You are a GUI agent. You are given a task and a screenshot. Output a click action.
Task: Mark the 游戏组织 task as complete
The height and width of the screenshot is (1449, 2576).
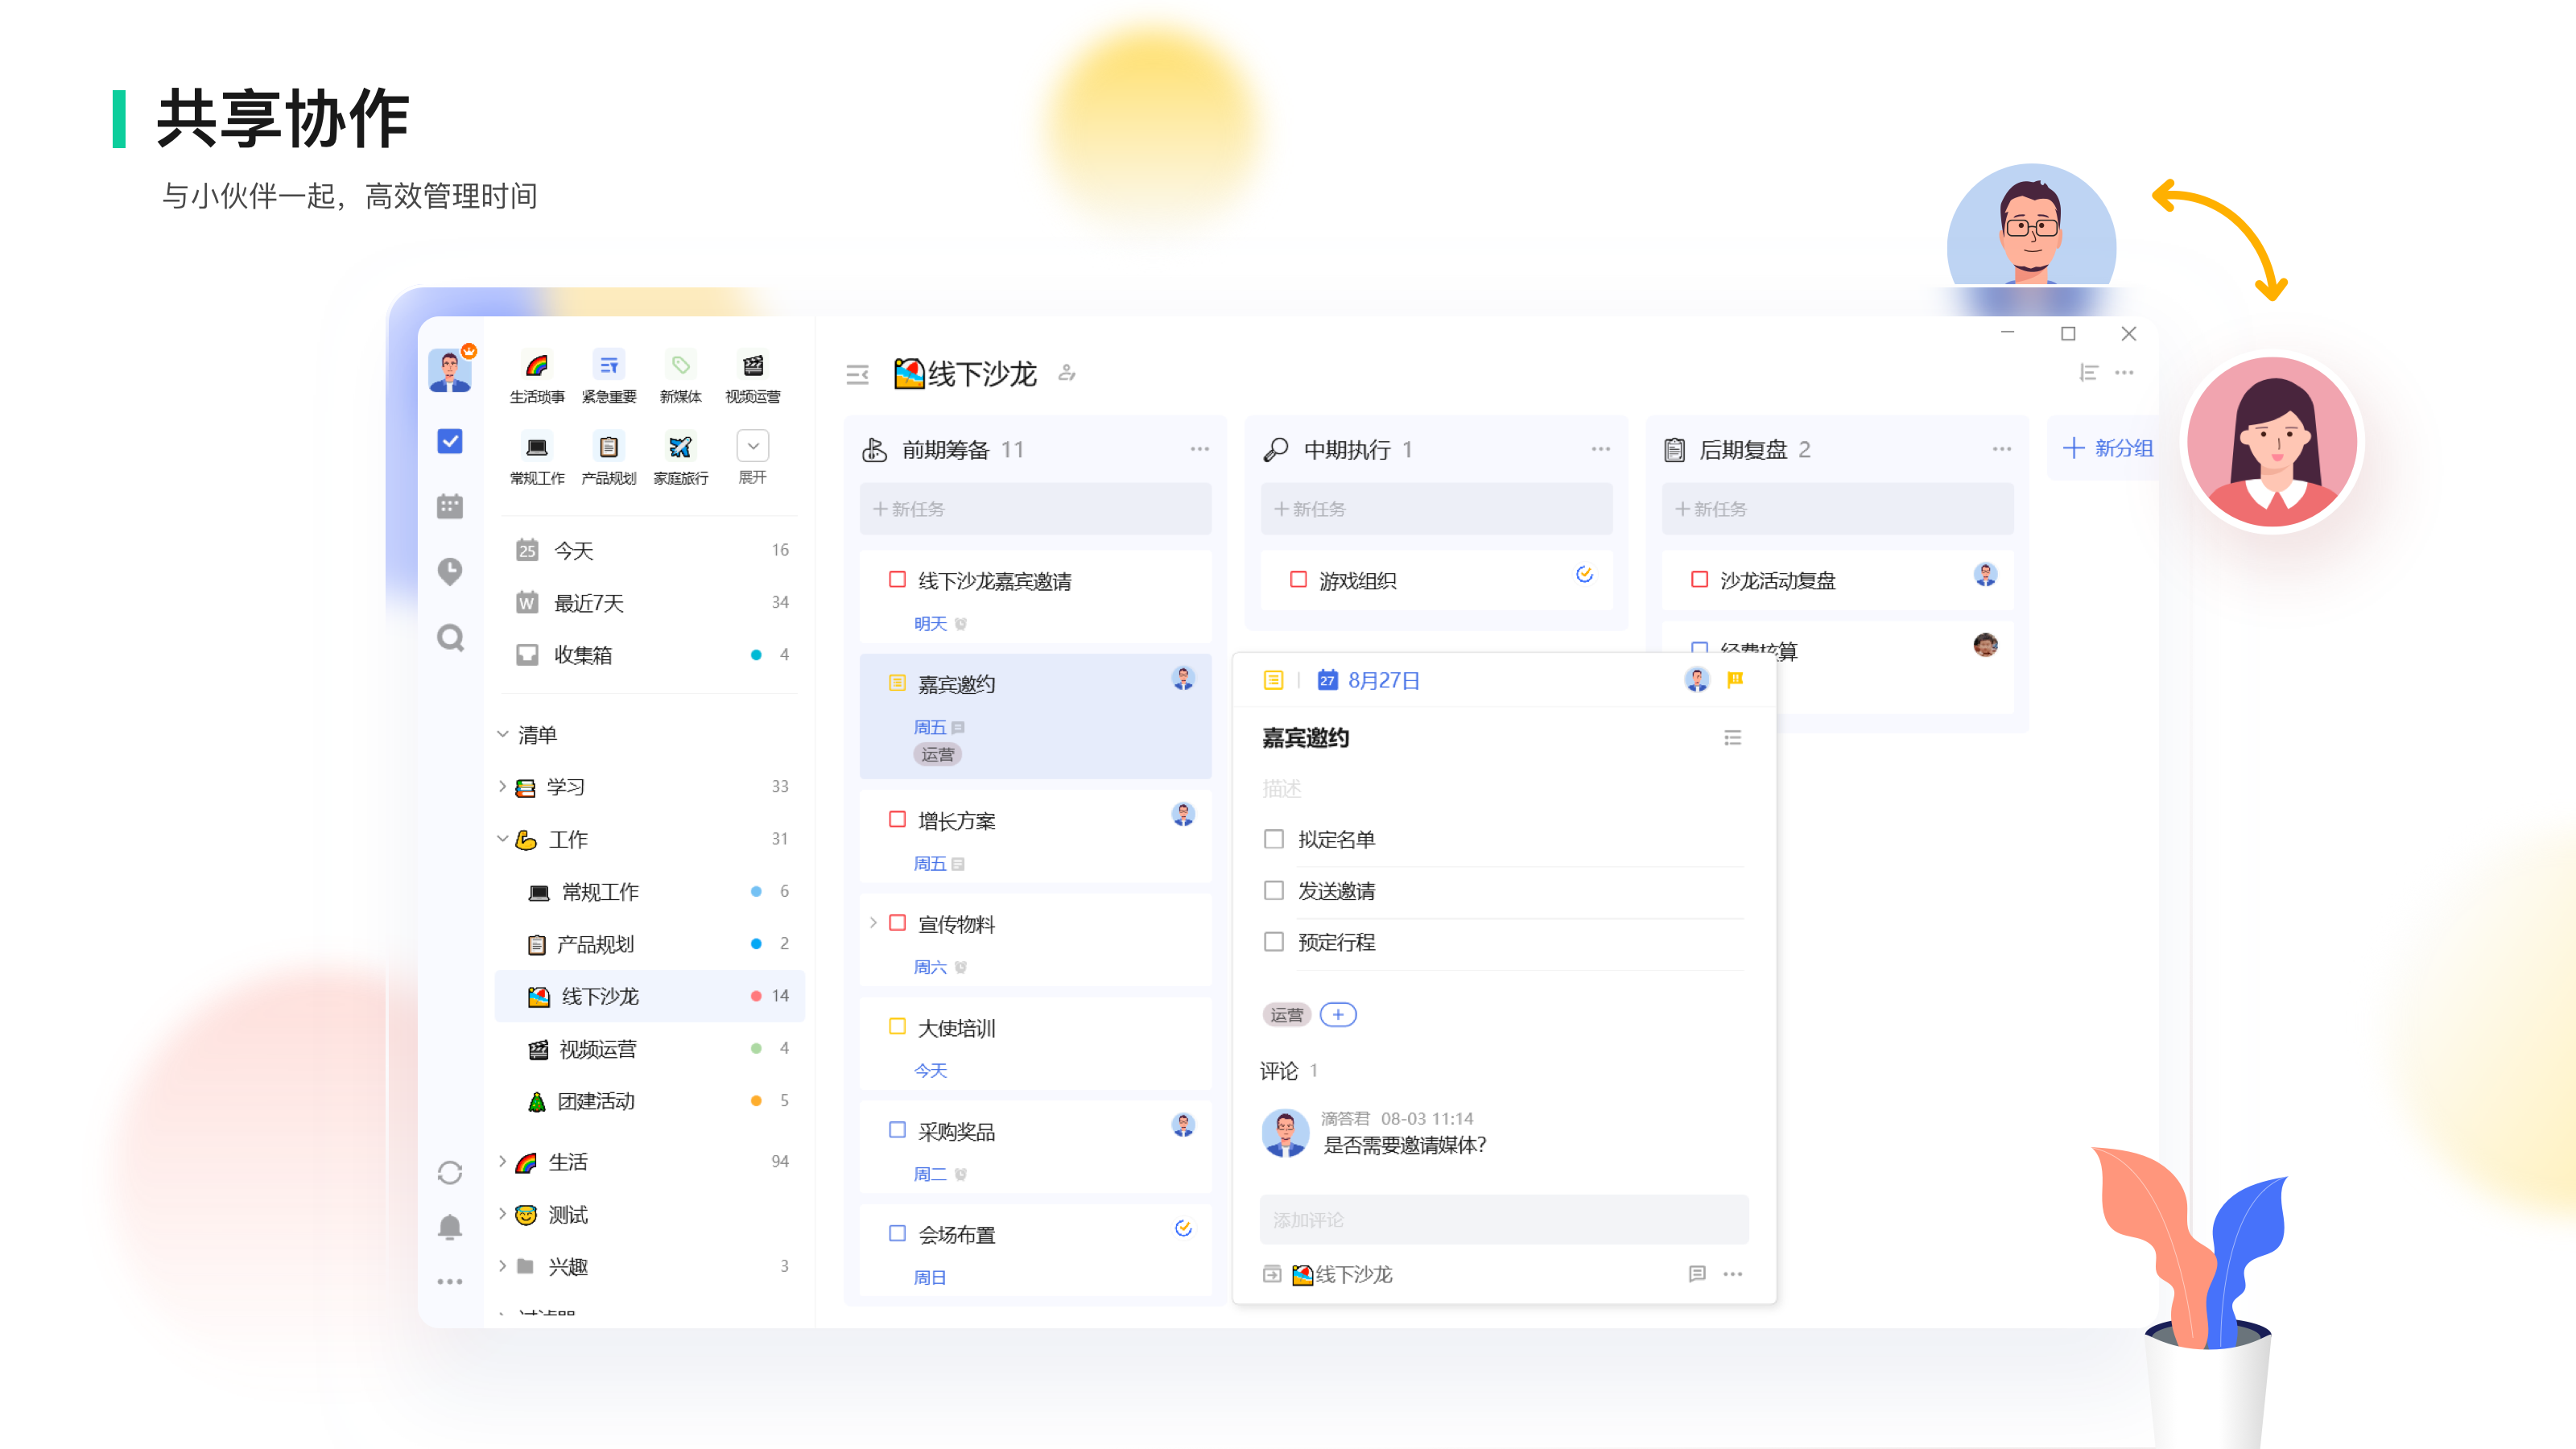click(1299, 580)
